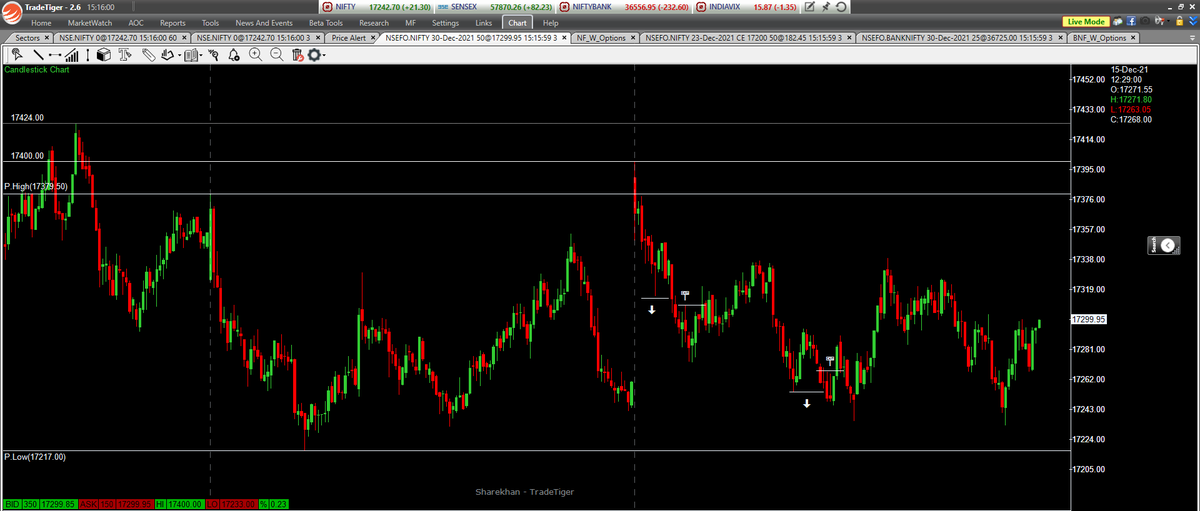Screen dimensions: 1200x511
Task: Select the horizontal ray line tool
Action: point(55,55)
